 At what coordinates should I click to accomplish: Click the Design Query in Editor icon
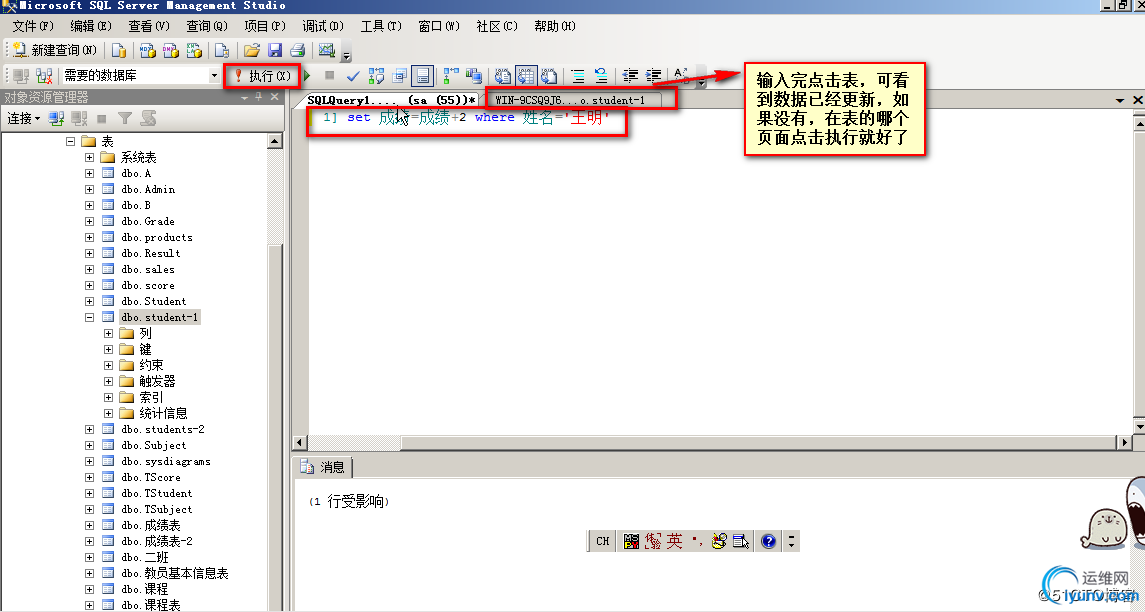click(x=399, y=75)
